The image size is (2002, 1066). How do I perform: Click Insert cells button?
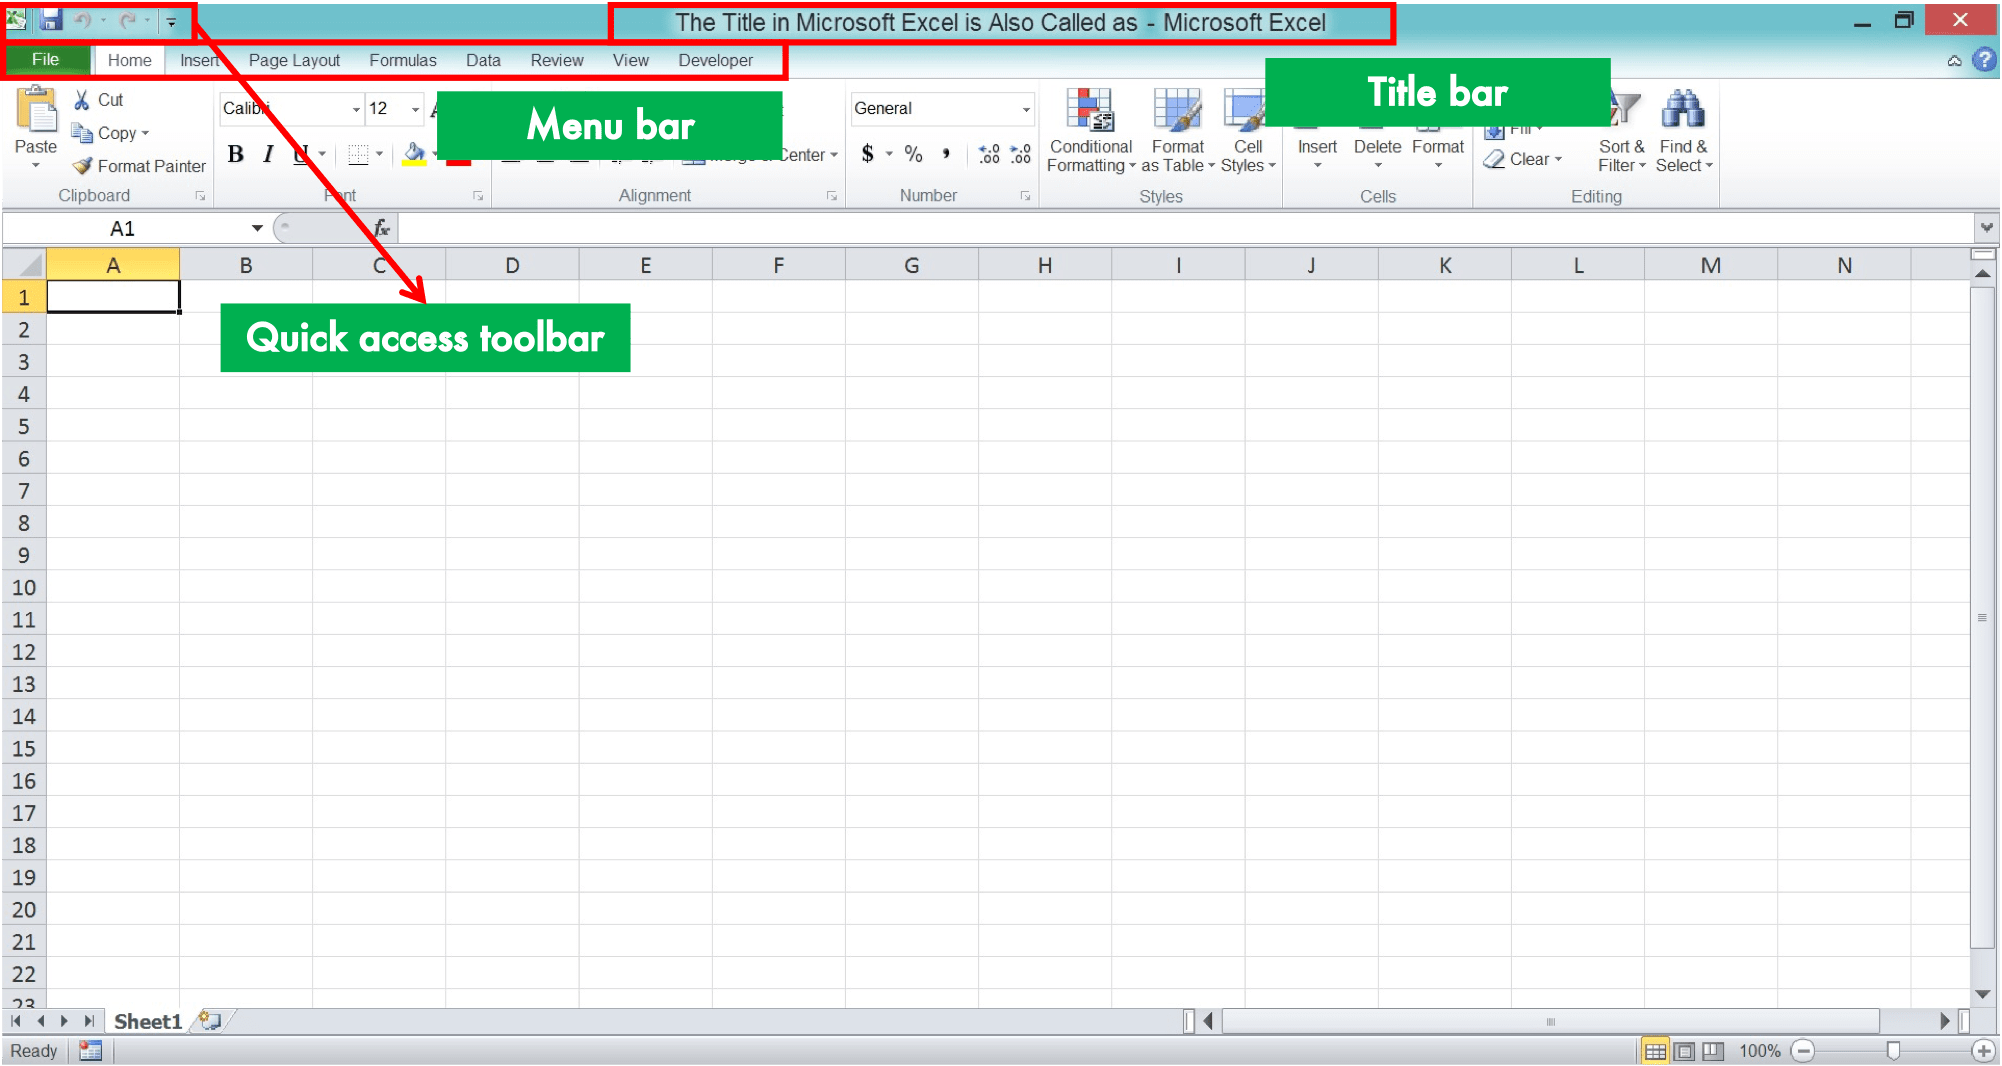[x=1317, y=148]
